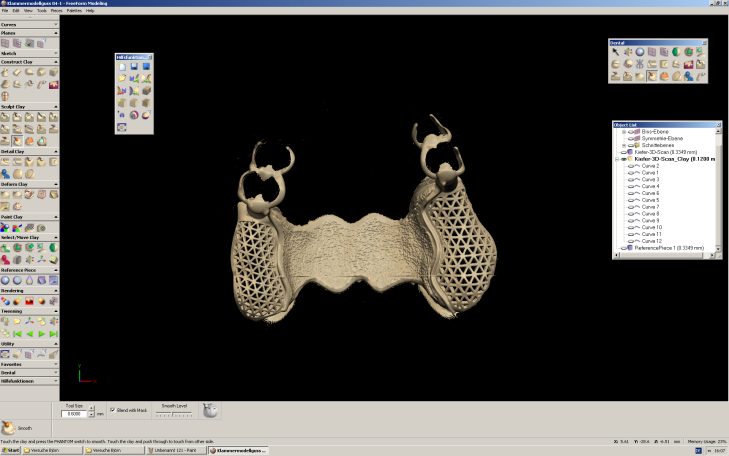Expand the Favorites palette section

click(x=56, y=362)
